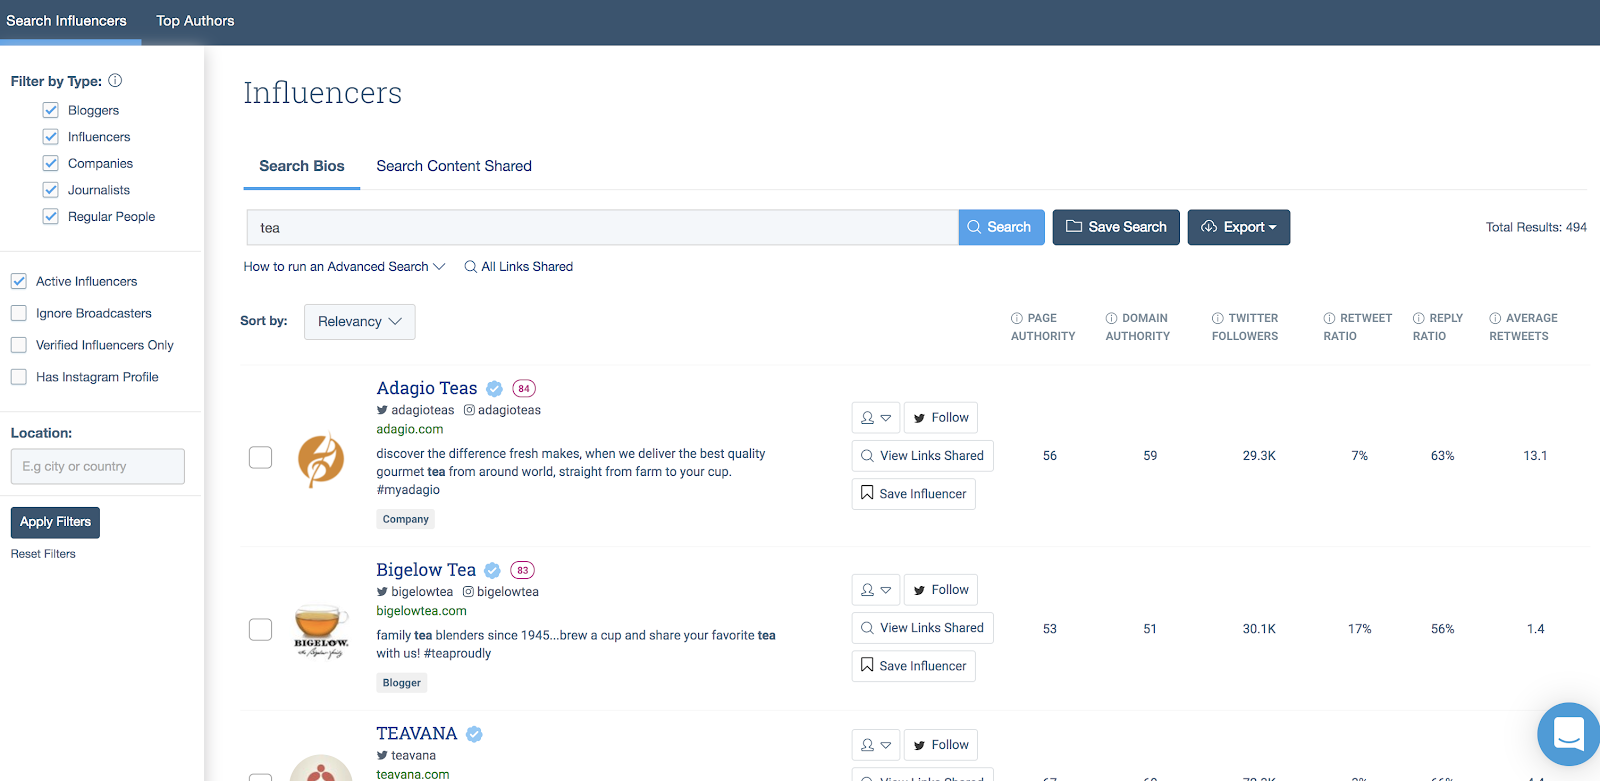
Task: Open the Sort by Relevancy dropdown
Action: click(x=360, y=322)
